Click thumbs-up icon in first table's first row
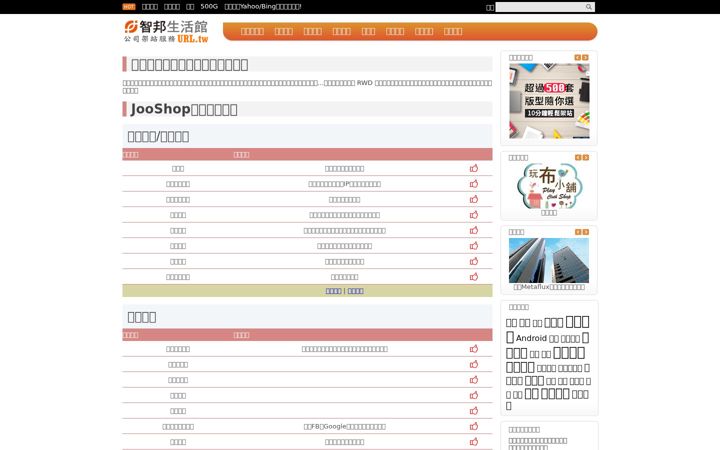The image size is (720, 450). coord(474,168)
